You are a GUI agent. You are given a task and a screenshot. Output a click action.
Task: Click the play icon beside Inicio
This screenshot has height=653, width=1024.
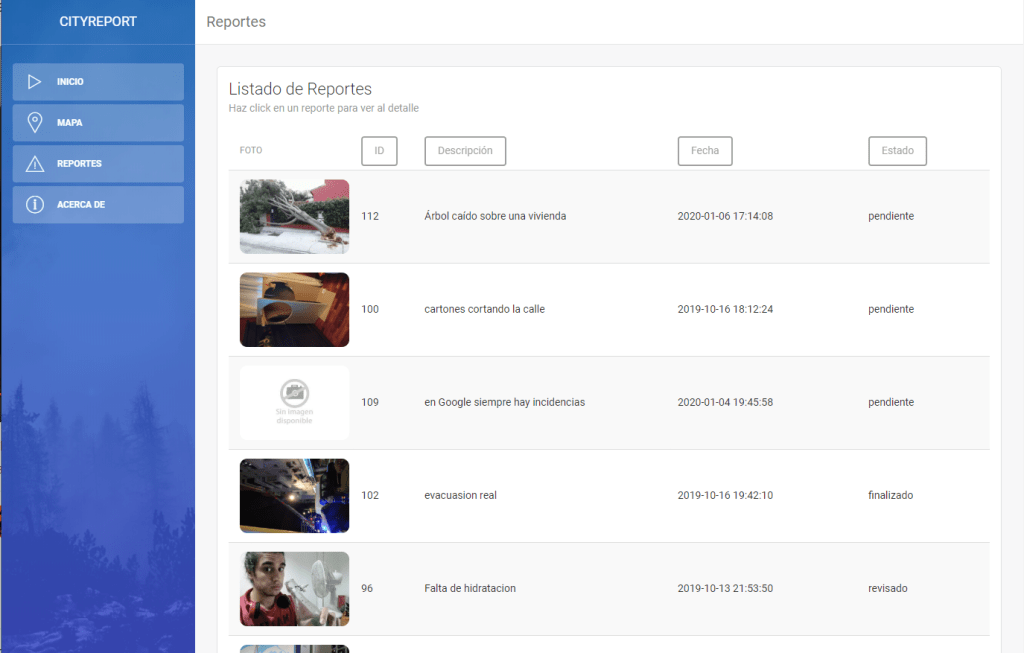tap(35, 82)
